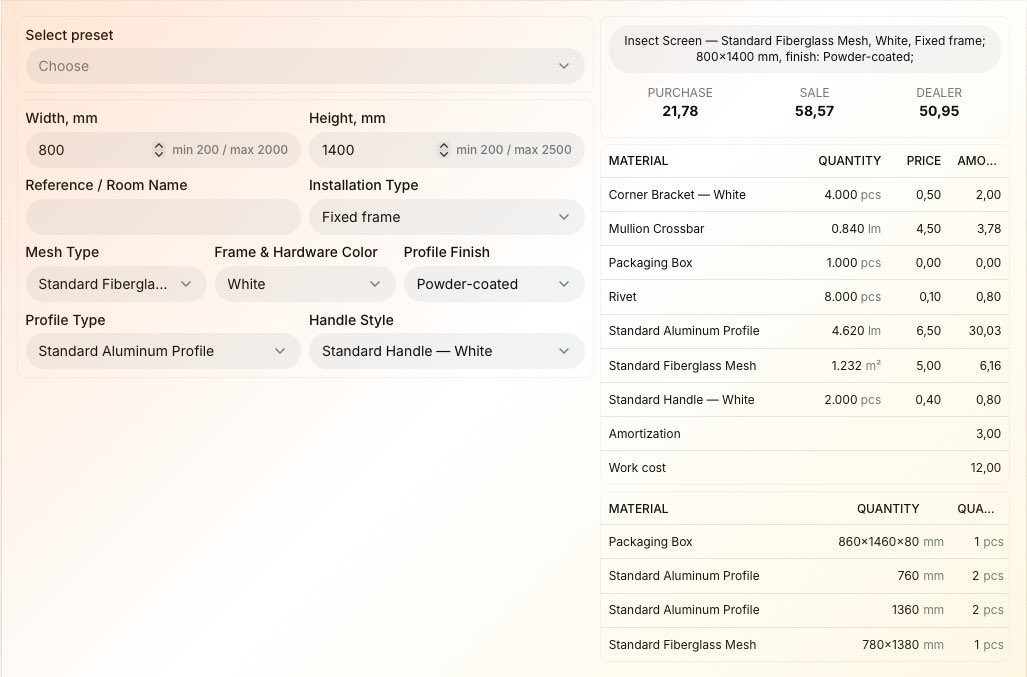Click Packaging Box in the cost table

click(x=650, y=263)
